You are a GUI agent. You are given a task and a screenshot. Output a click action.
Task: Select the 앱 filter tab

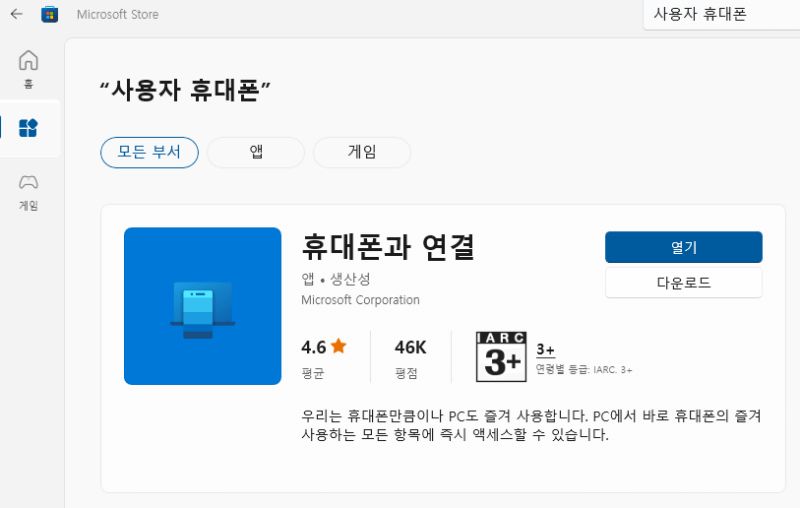(256, 152)
